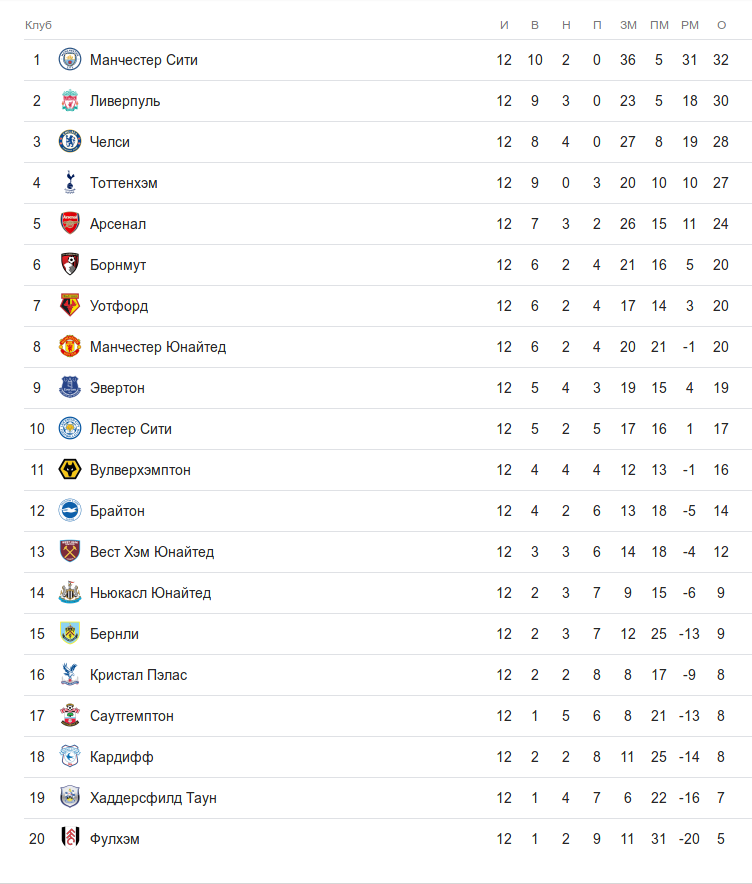
Task: Click the Arsenal cannon crest
Action: tap(69, 224)
